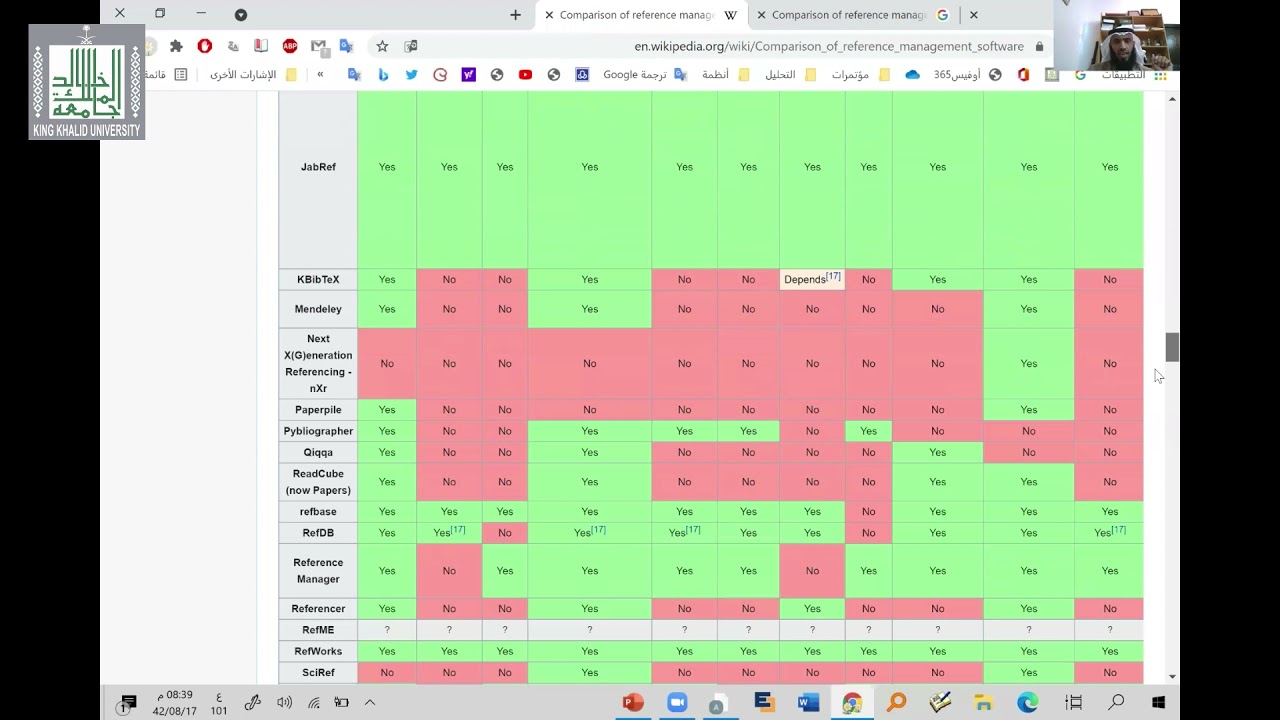Open the Twitter bookmark
This screenshot has width=1280, height=720.
point(411,75)
